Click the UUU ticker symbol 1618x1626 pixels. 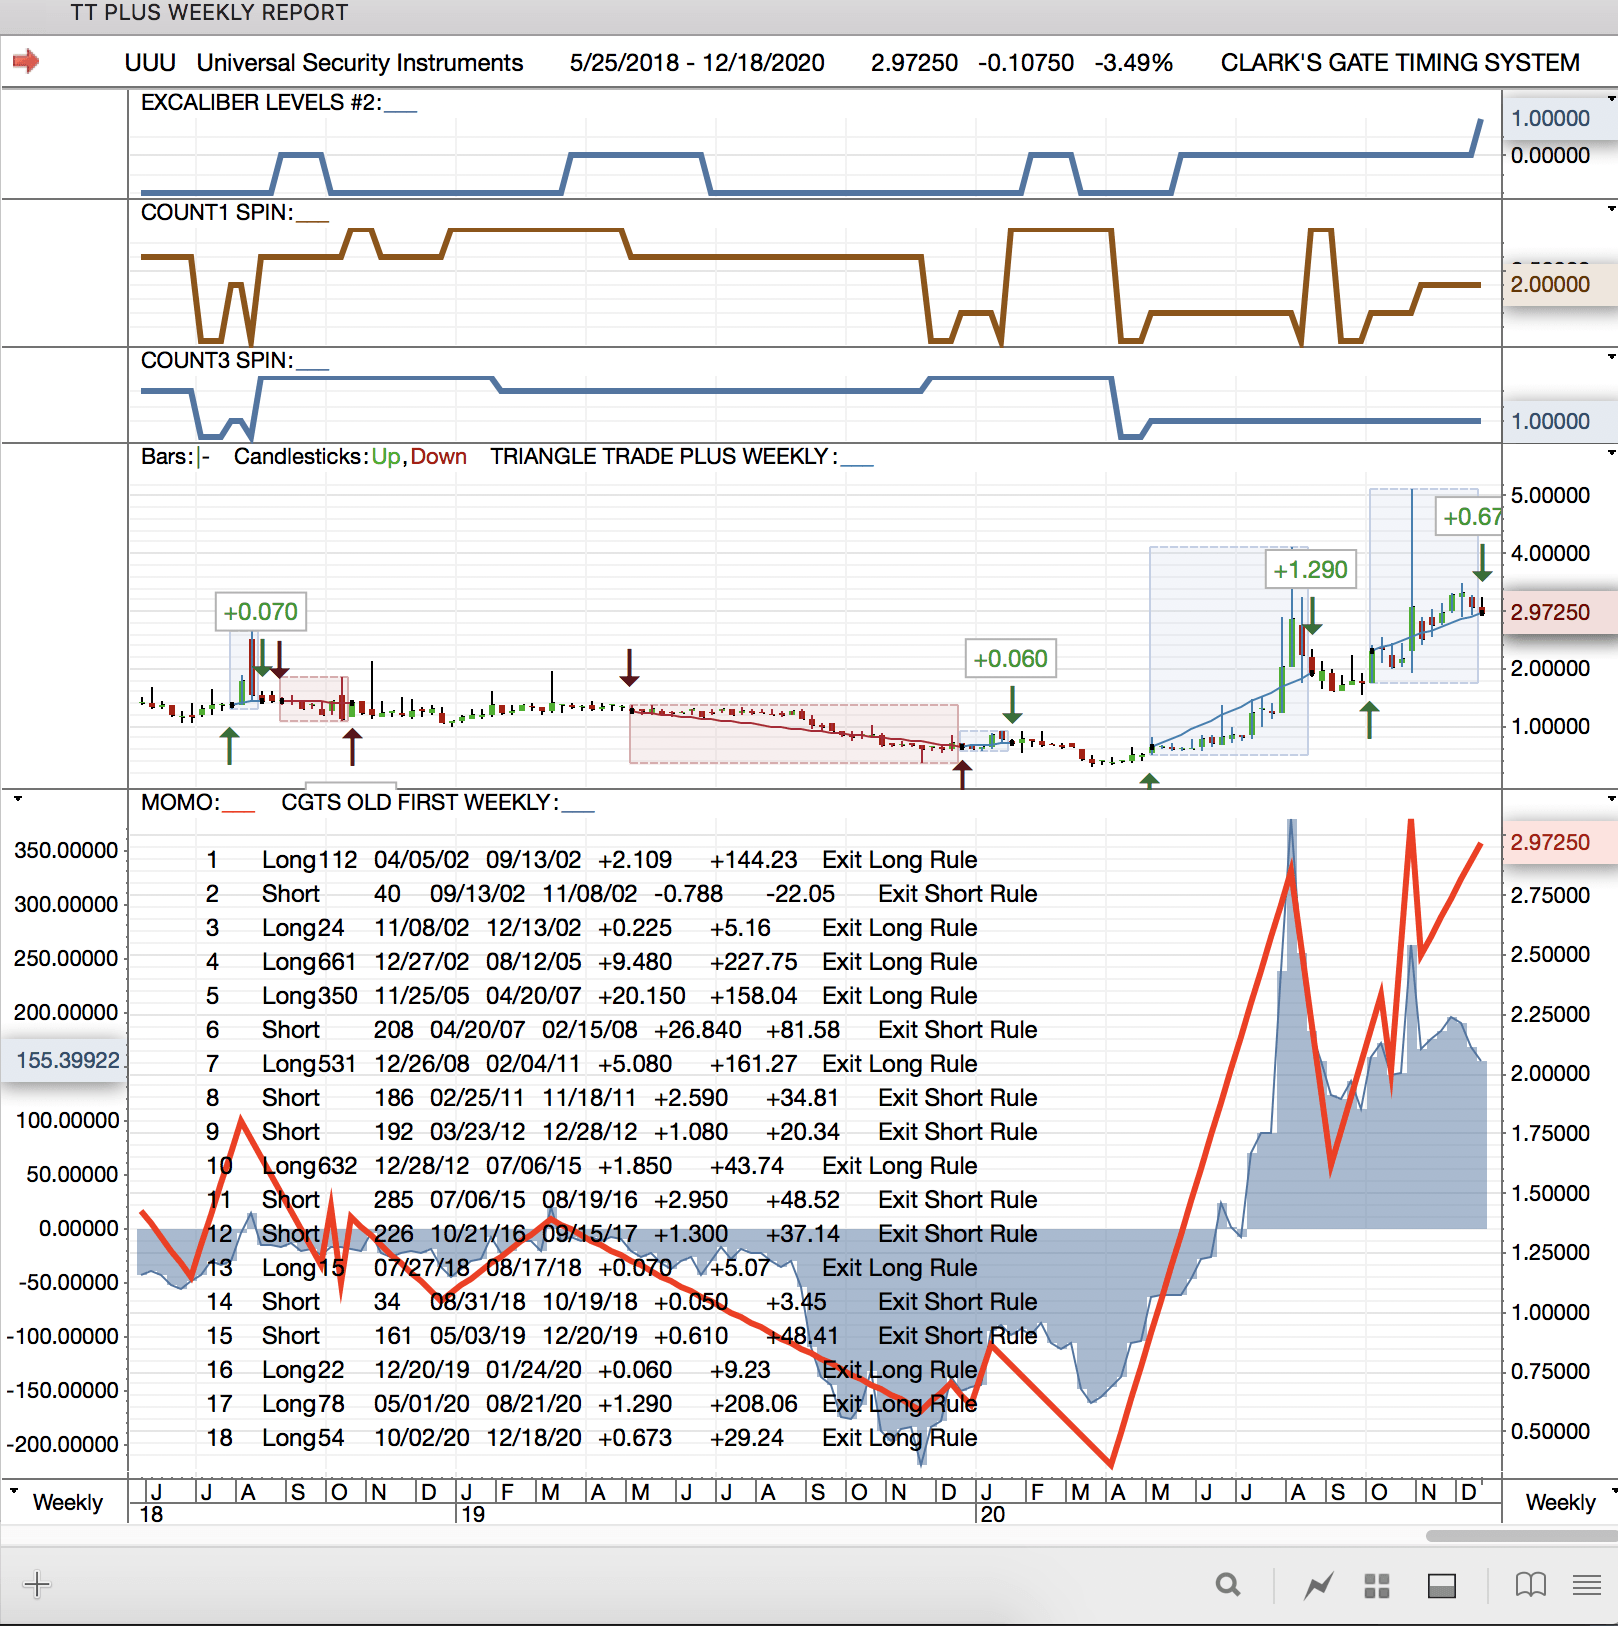(x=150, y=63)
